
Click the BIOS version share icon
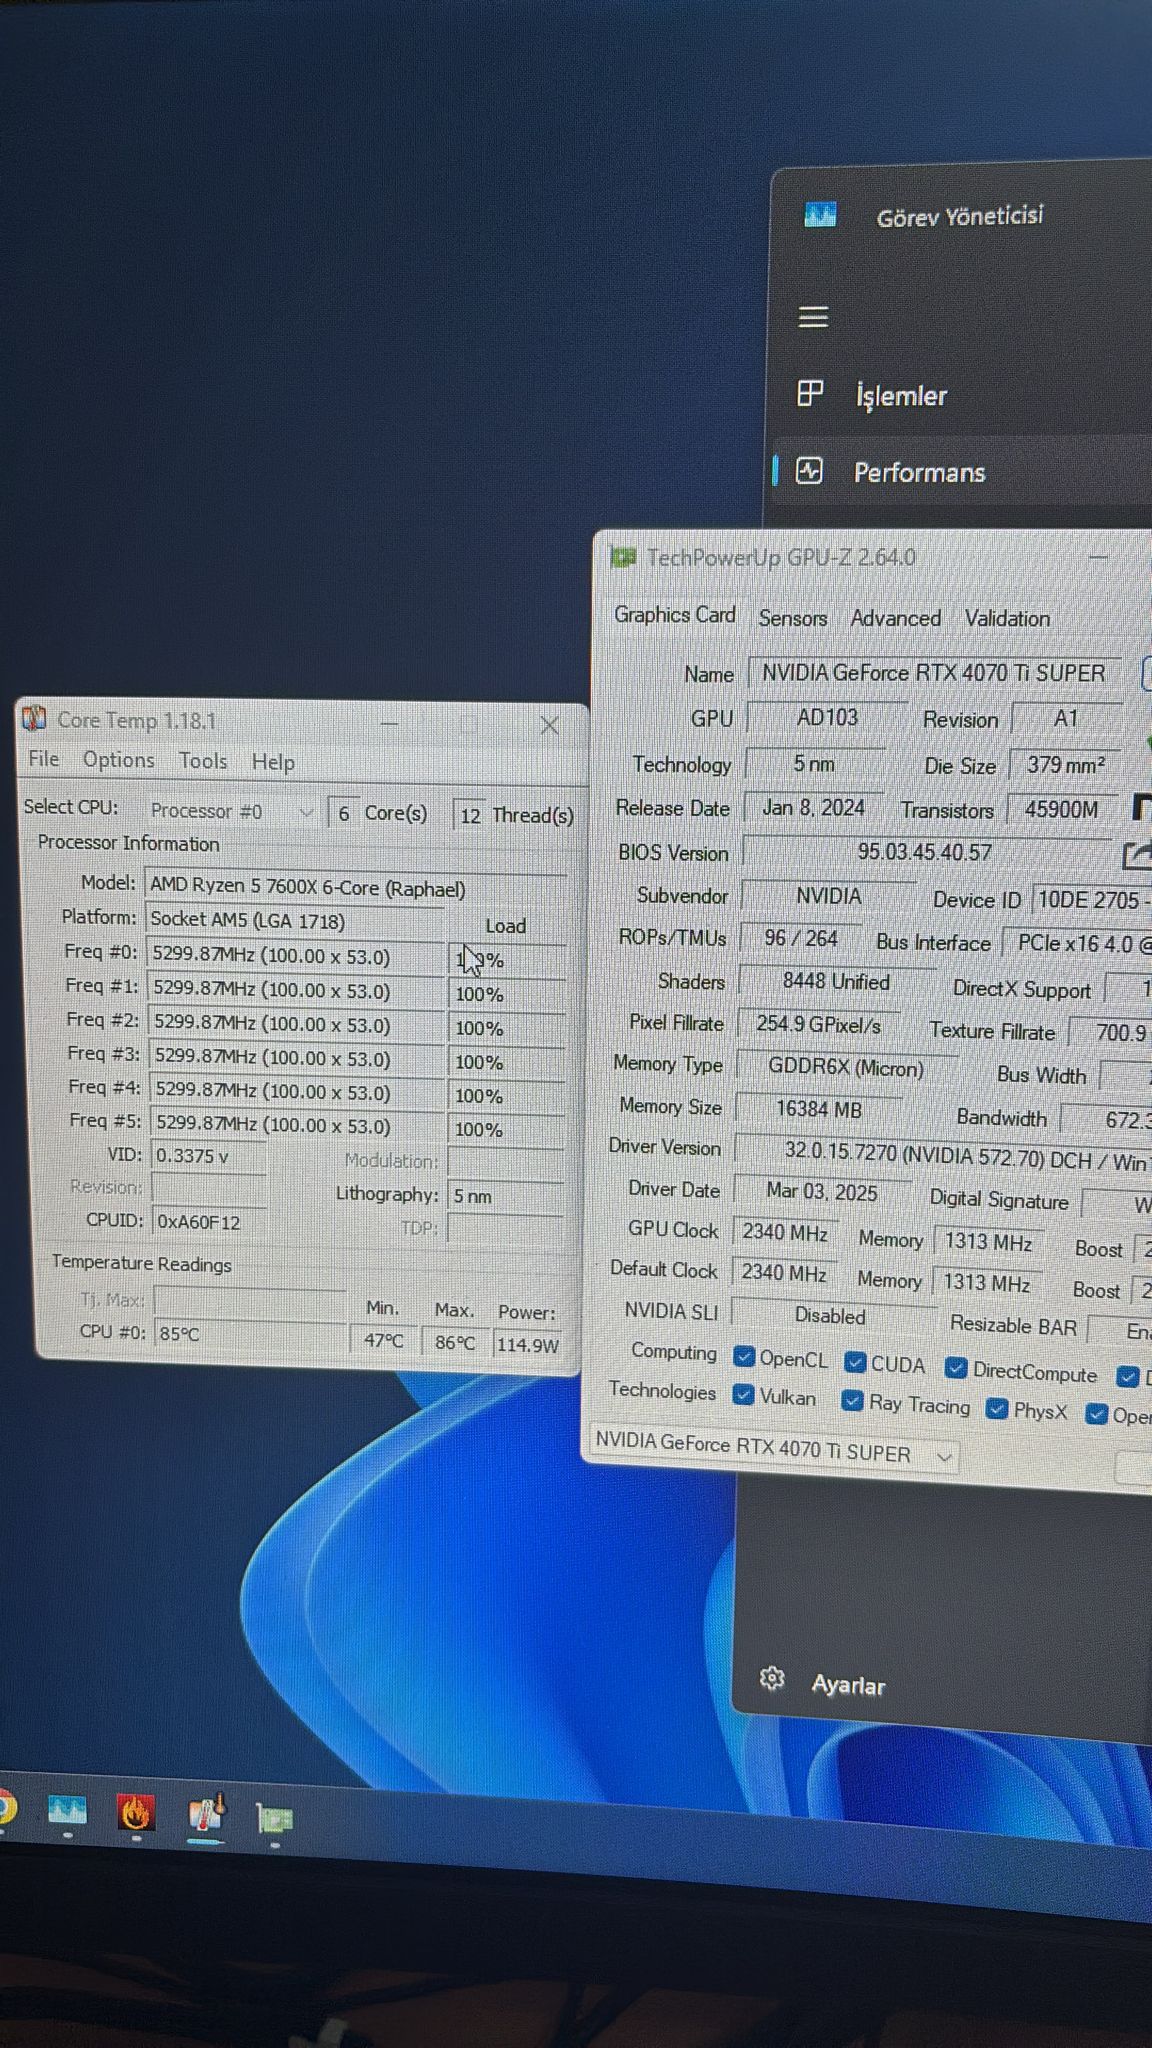[x=1137, y=855]
